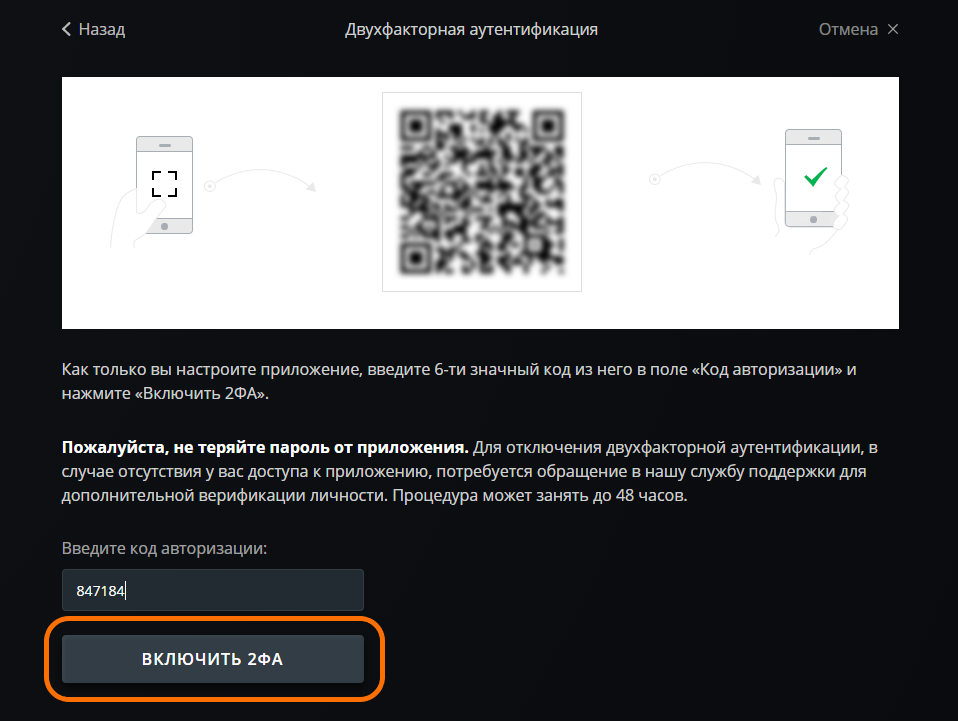Click the bold password warning sentence
The image size is (958, 721).
pyautogui.click(x=265, y=447)
